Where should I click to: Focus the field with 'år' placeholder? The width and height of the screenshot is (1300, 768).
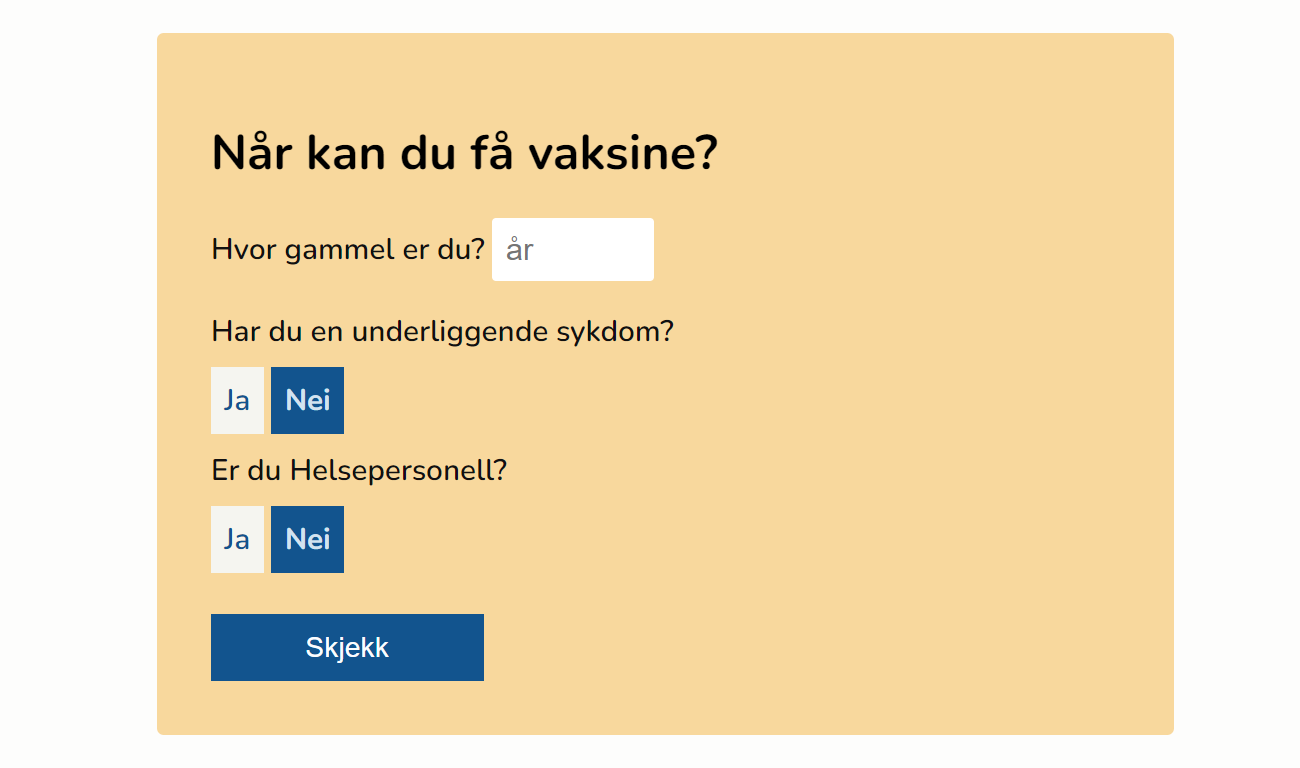coord(572,250)
